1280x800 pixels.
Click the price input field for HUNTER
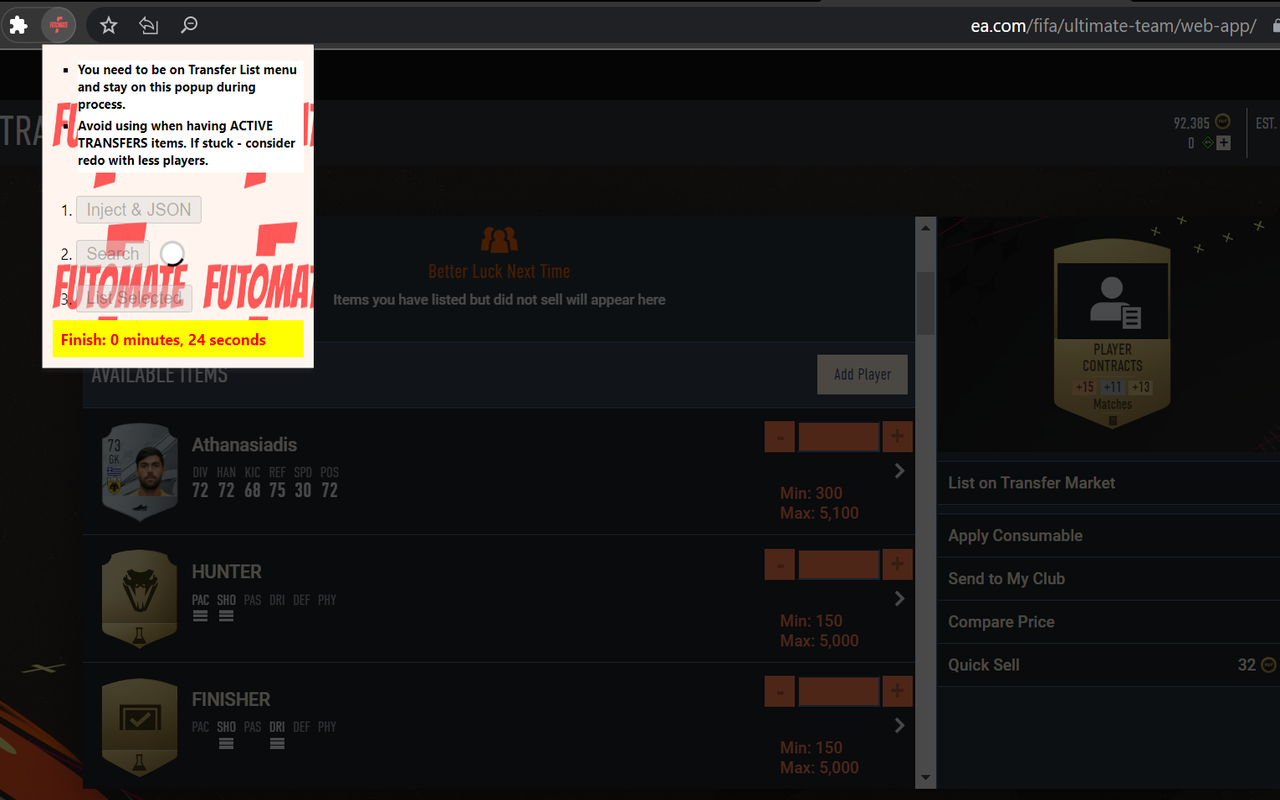pyautogui.click(x=839, y=565)
